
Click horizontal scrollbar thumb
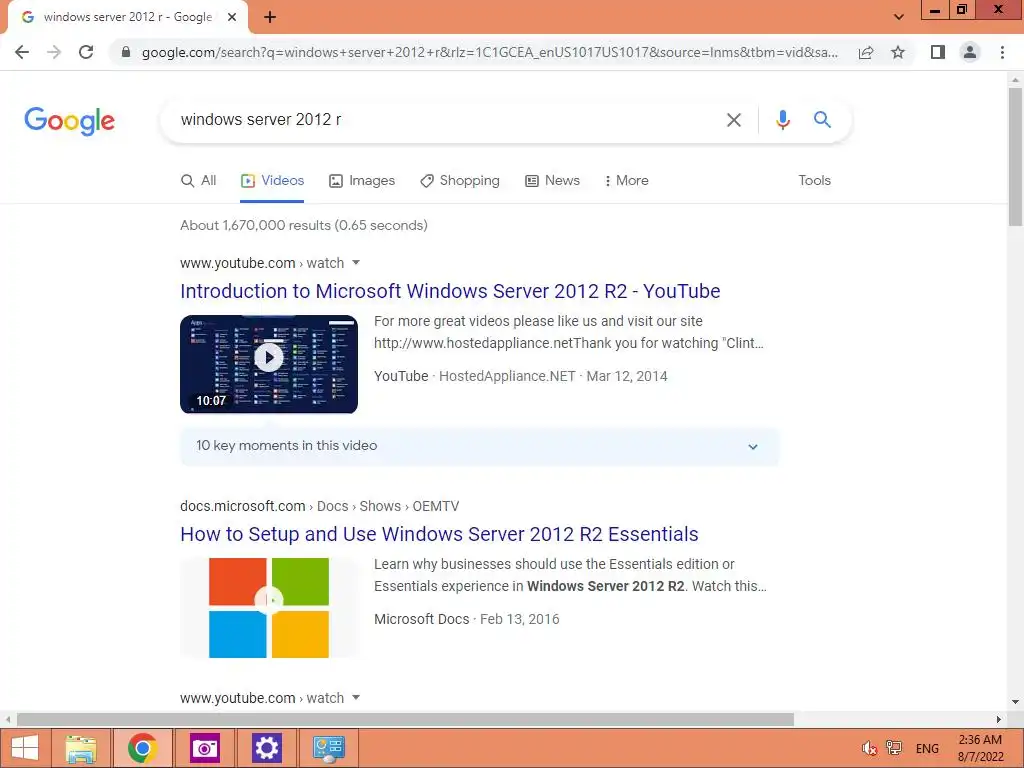405,720
